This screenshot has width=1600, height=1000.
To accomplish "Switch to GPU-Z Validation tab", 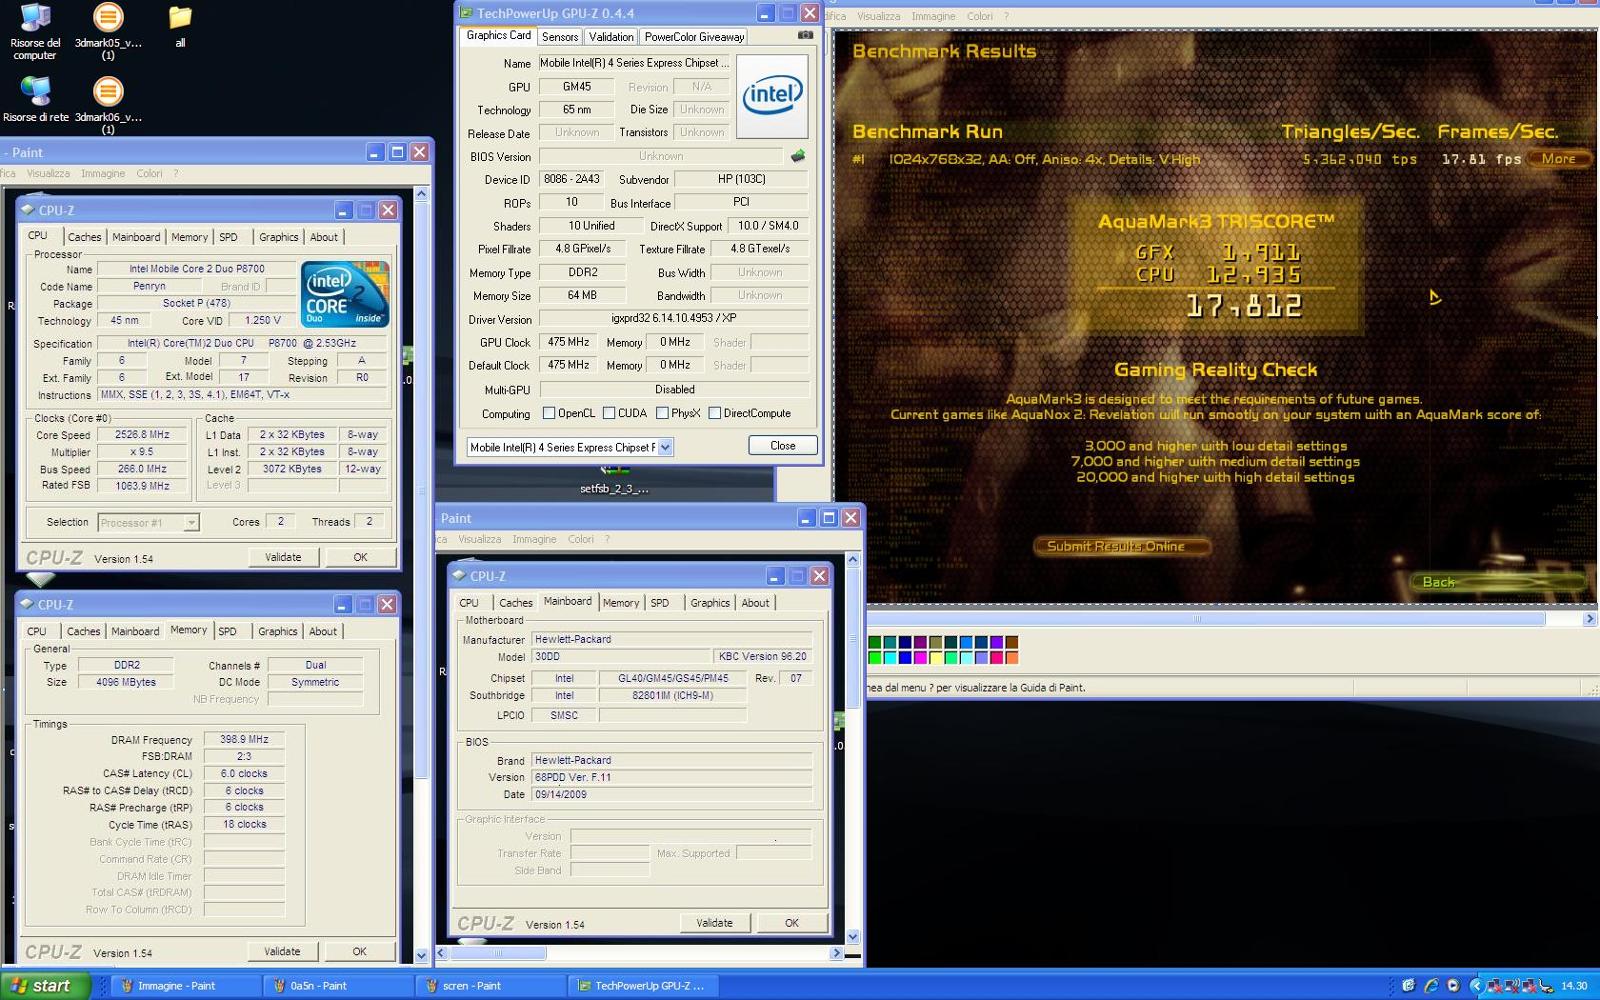I will [611, 37].
